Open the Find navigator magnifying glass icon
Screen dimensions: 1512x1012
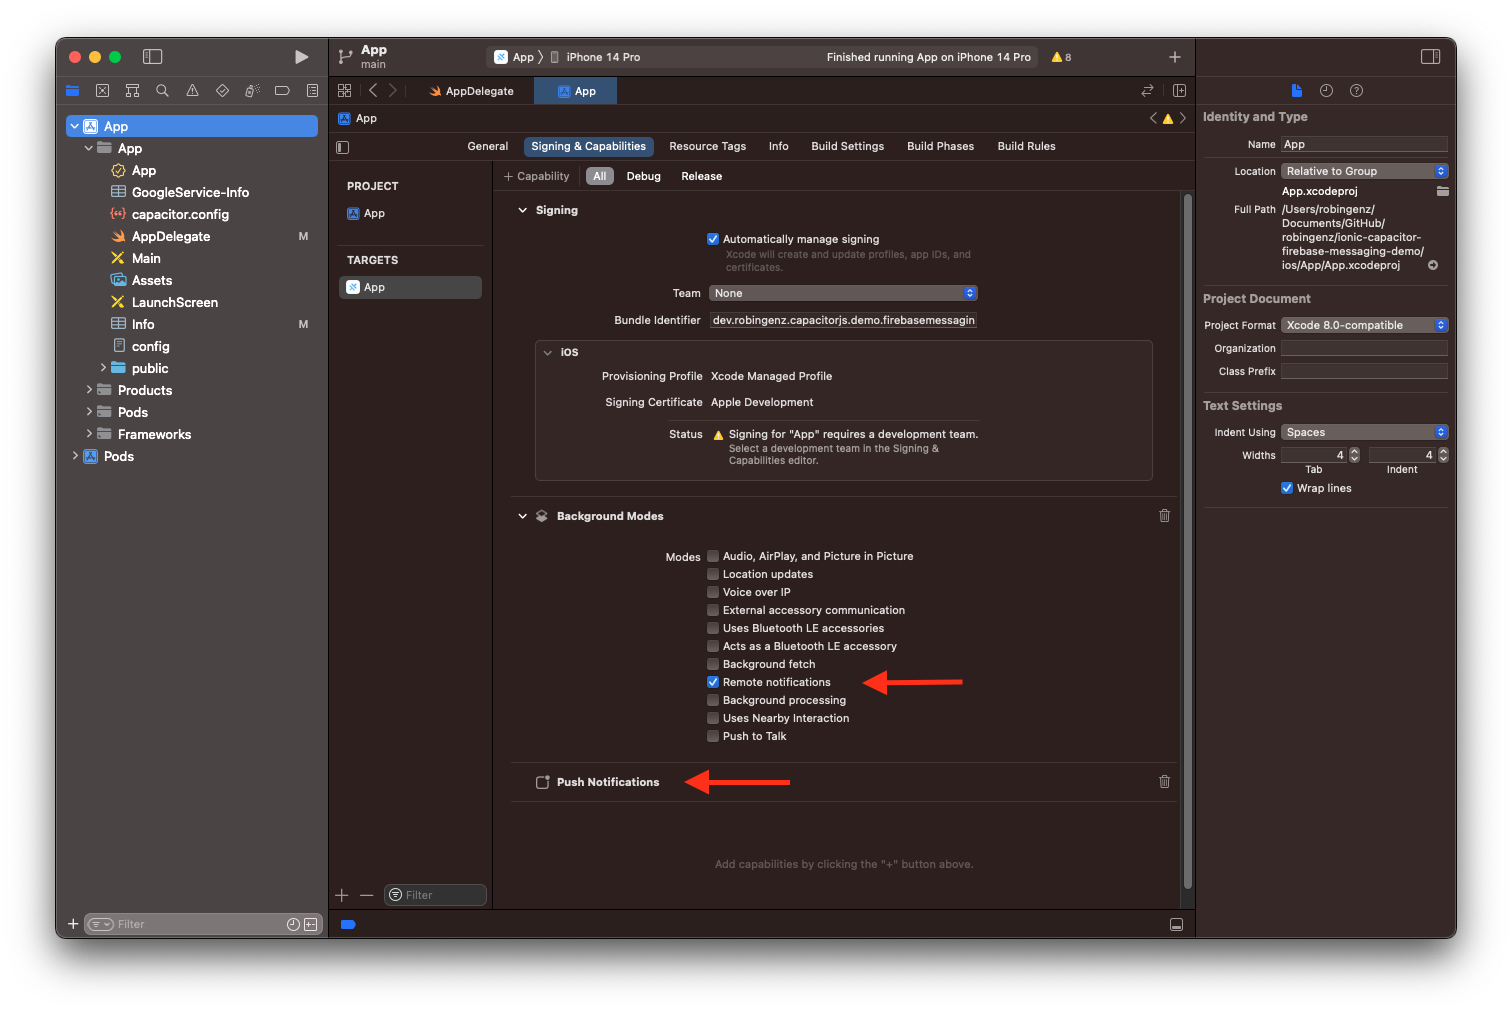click(162, 90)
